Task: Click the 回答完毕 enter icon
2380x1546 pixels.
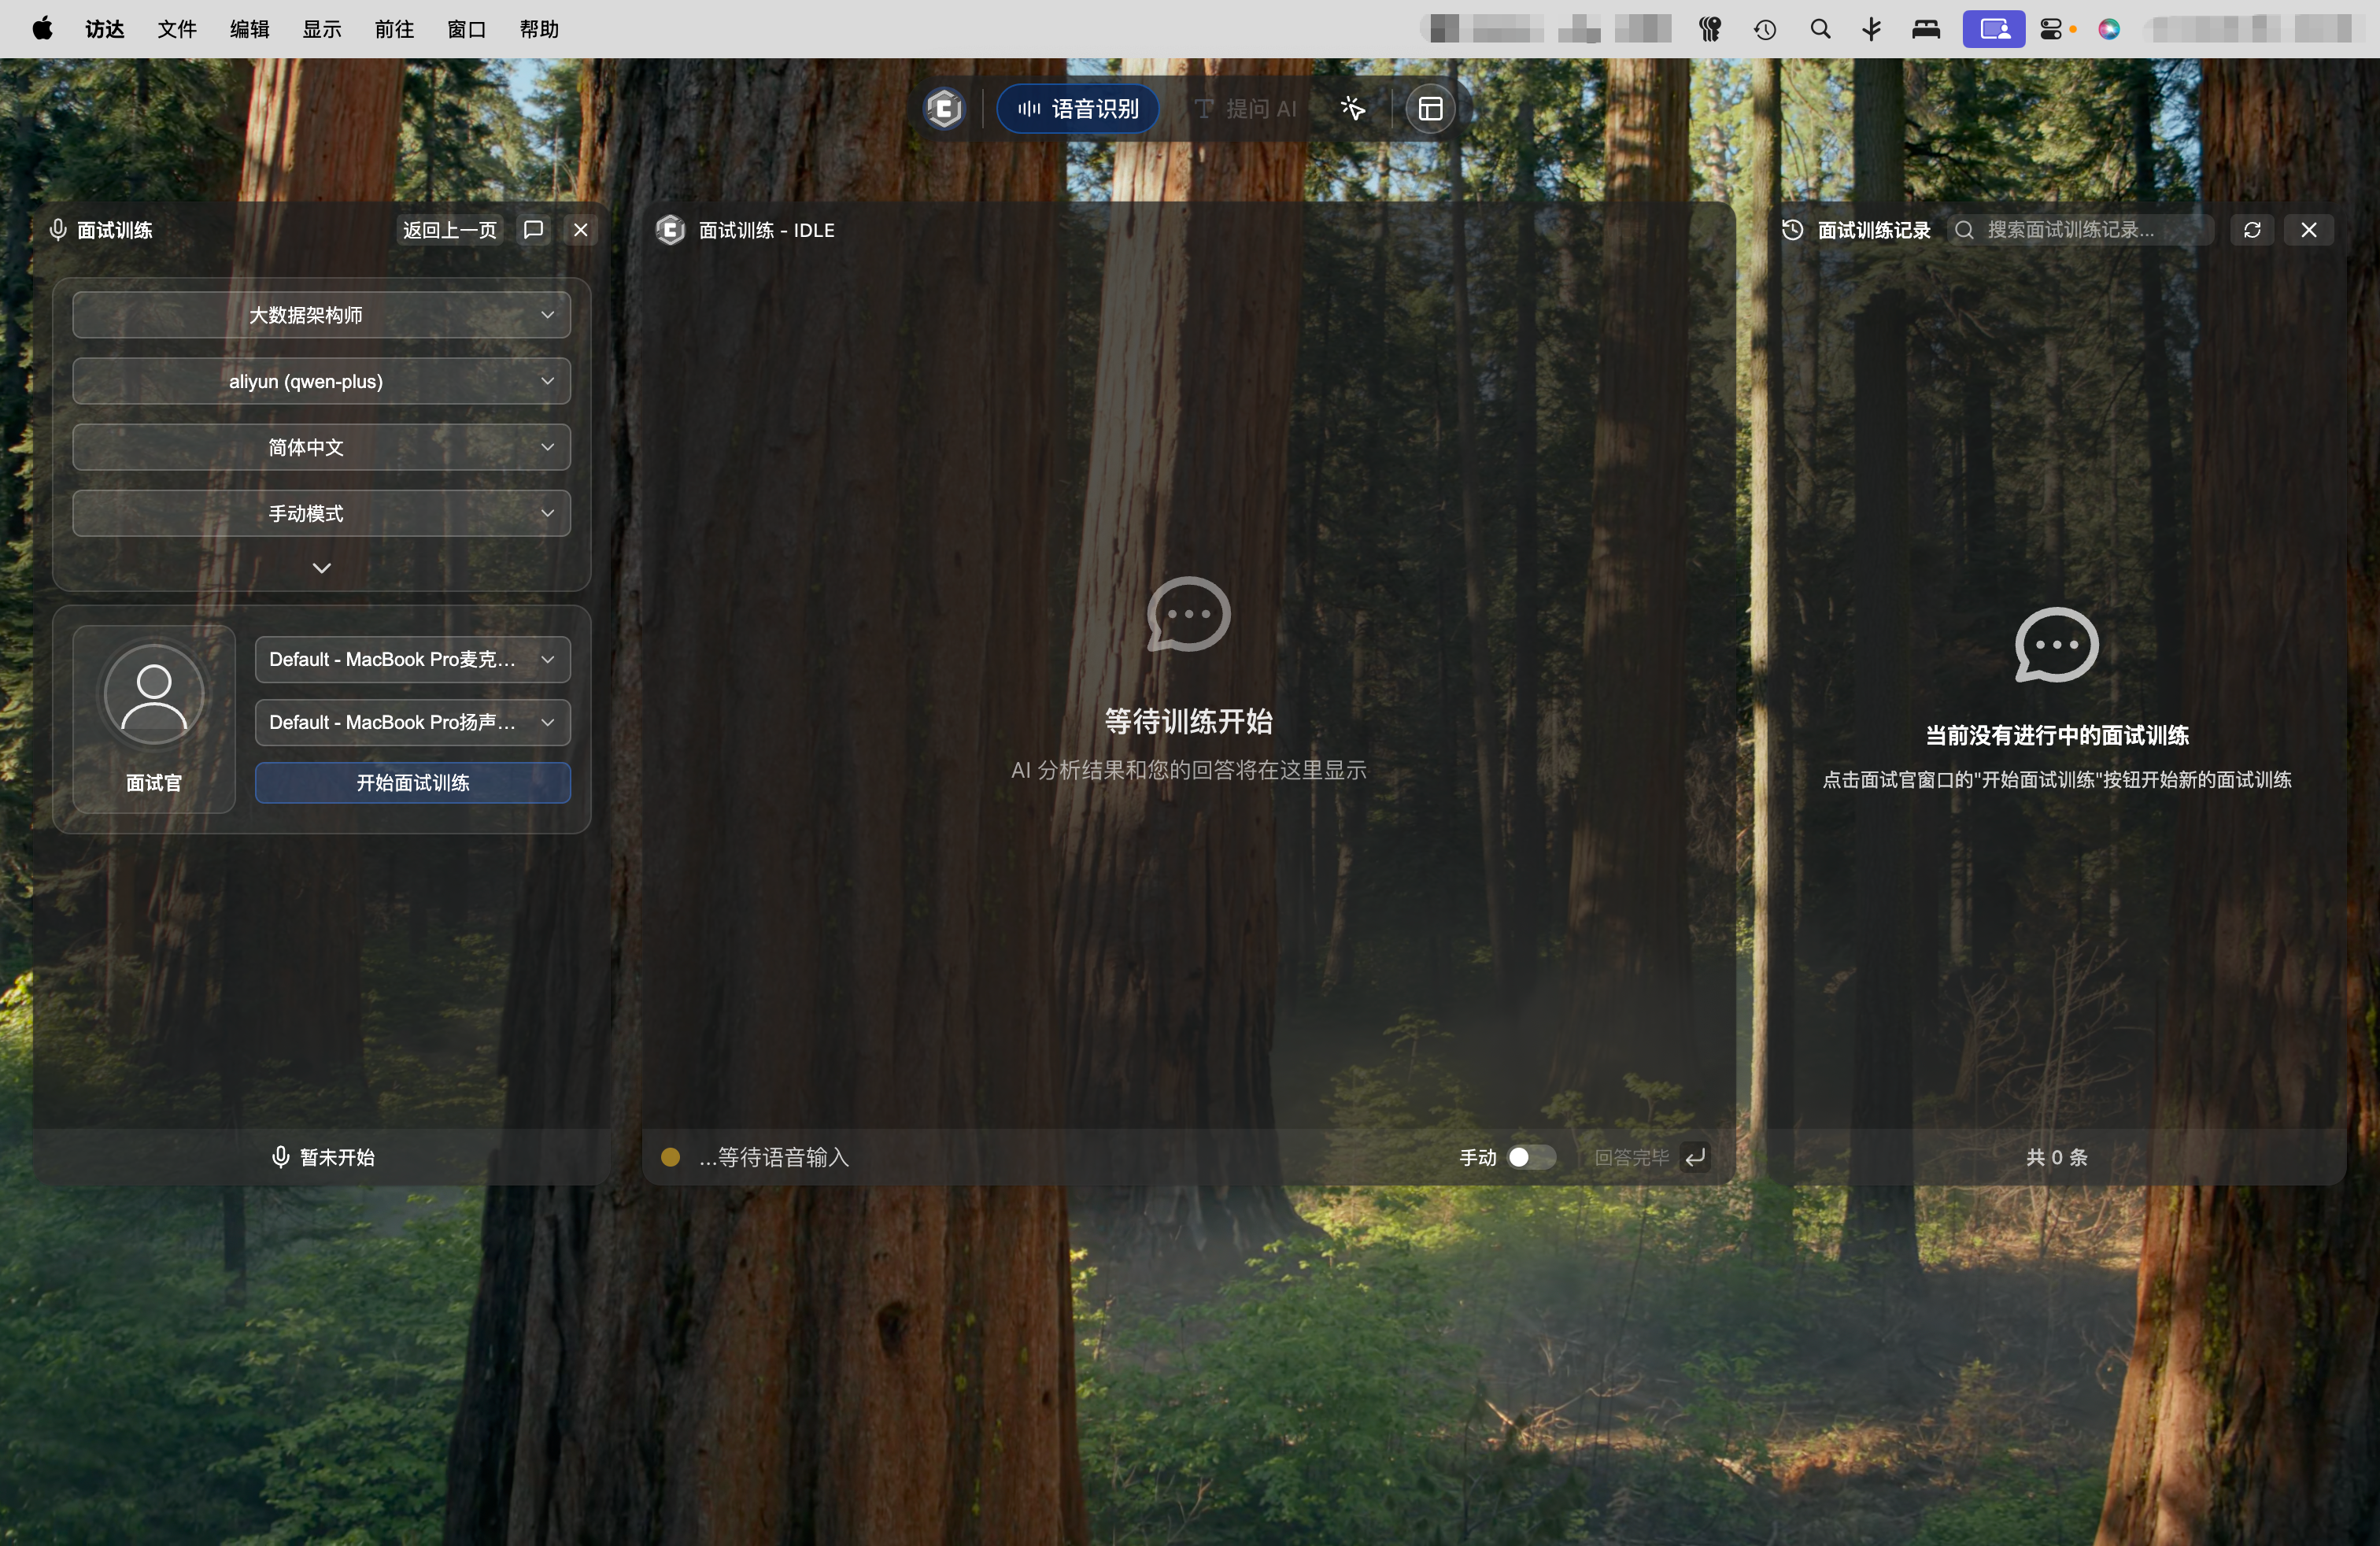Action: coord(1695,1157)
